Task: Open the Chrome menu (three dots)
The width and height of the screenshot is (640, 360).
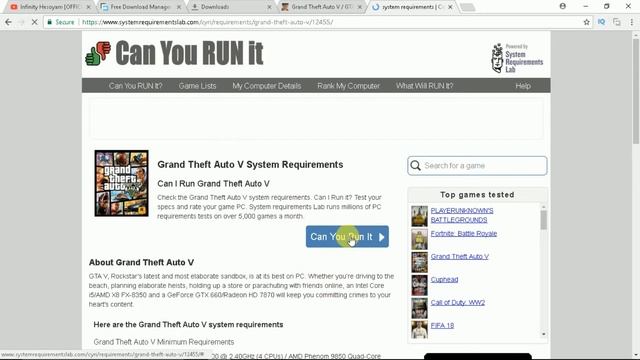Action: tap(631, 22)
